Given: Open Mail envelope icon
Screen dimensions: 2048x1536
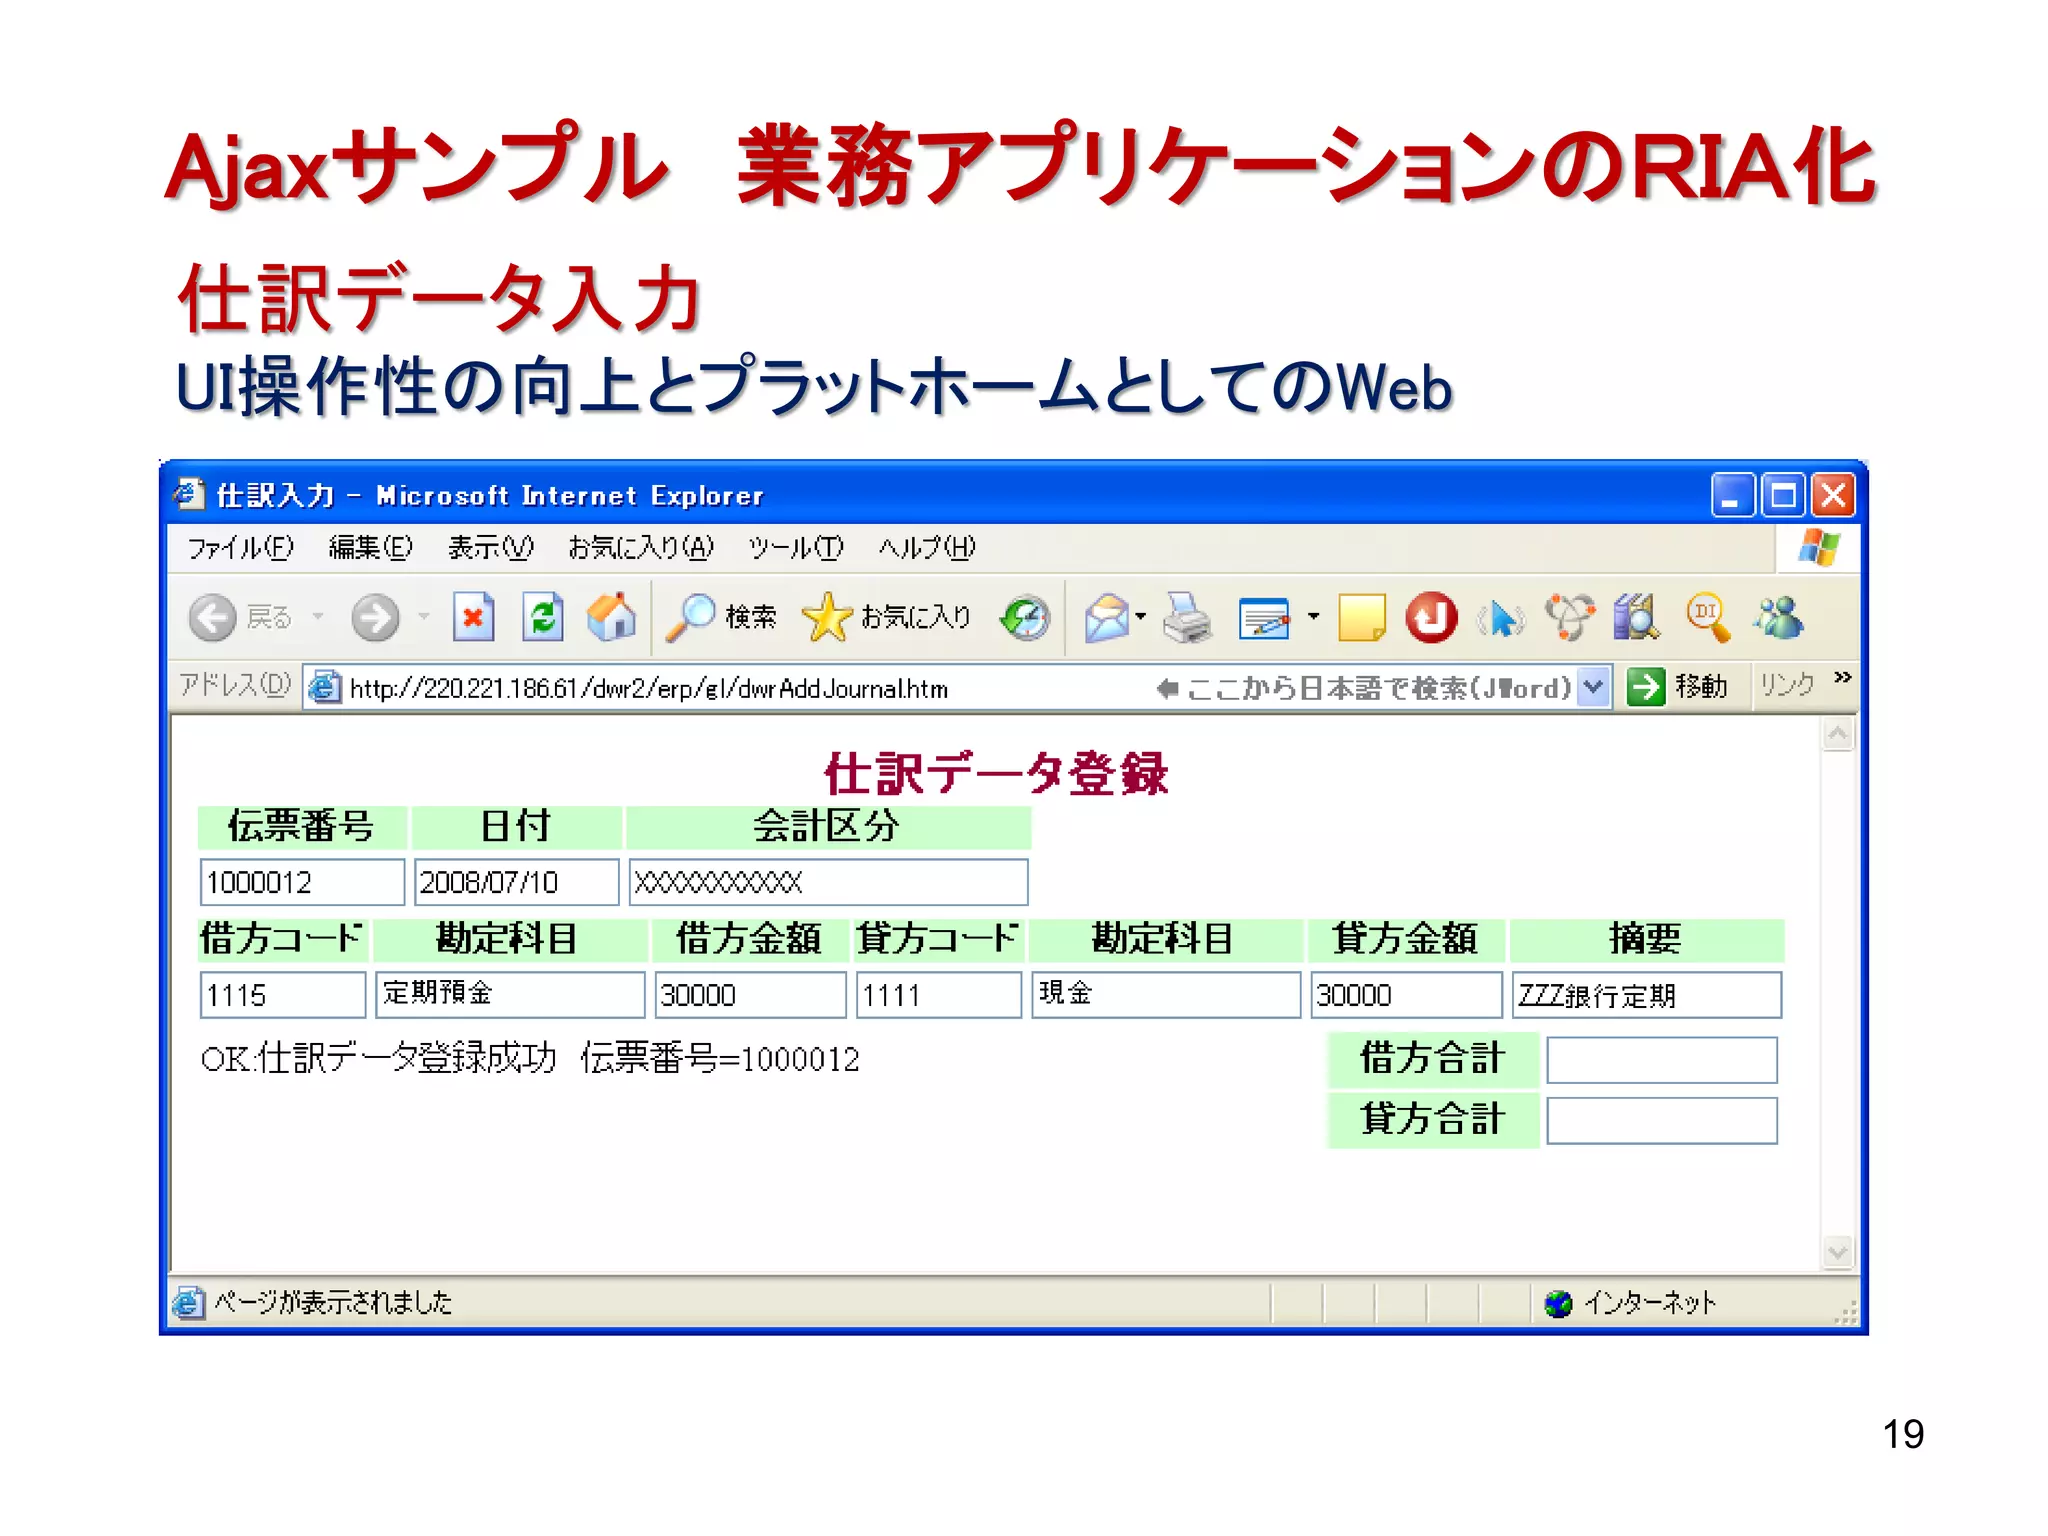Looking at the screenshot, I should [1107, 617].
